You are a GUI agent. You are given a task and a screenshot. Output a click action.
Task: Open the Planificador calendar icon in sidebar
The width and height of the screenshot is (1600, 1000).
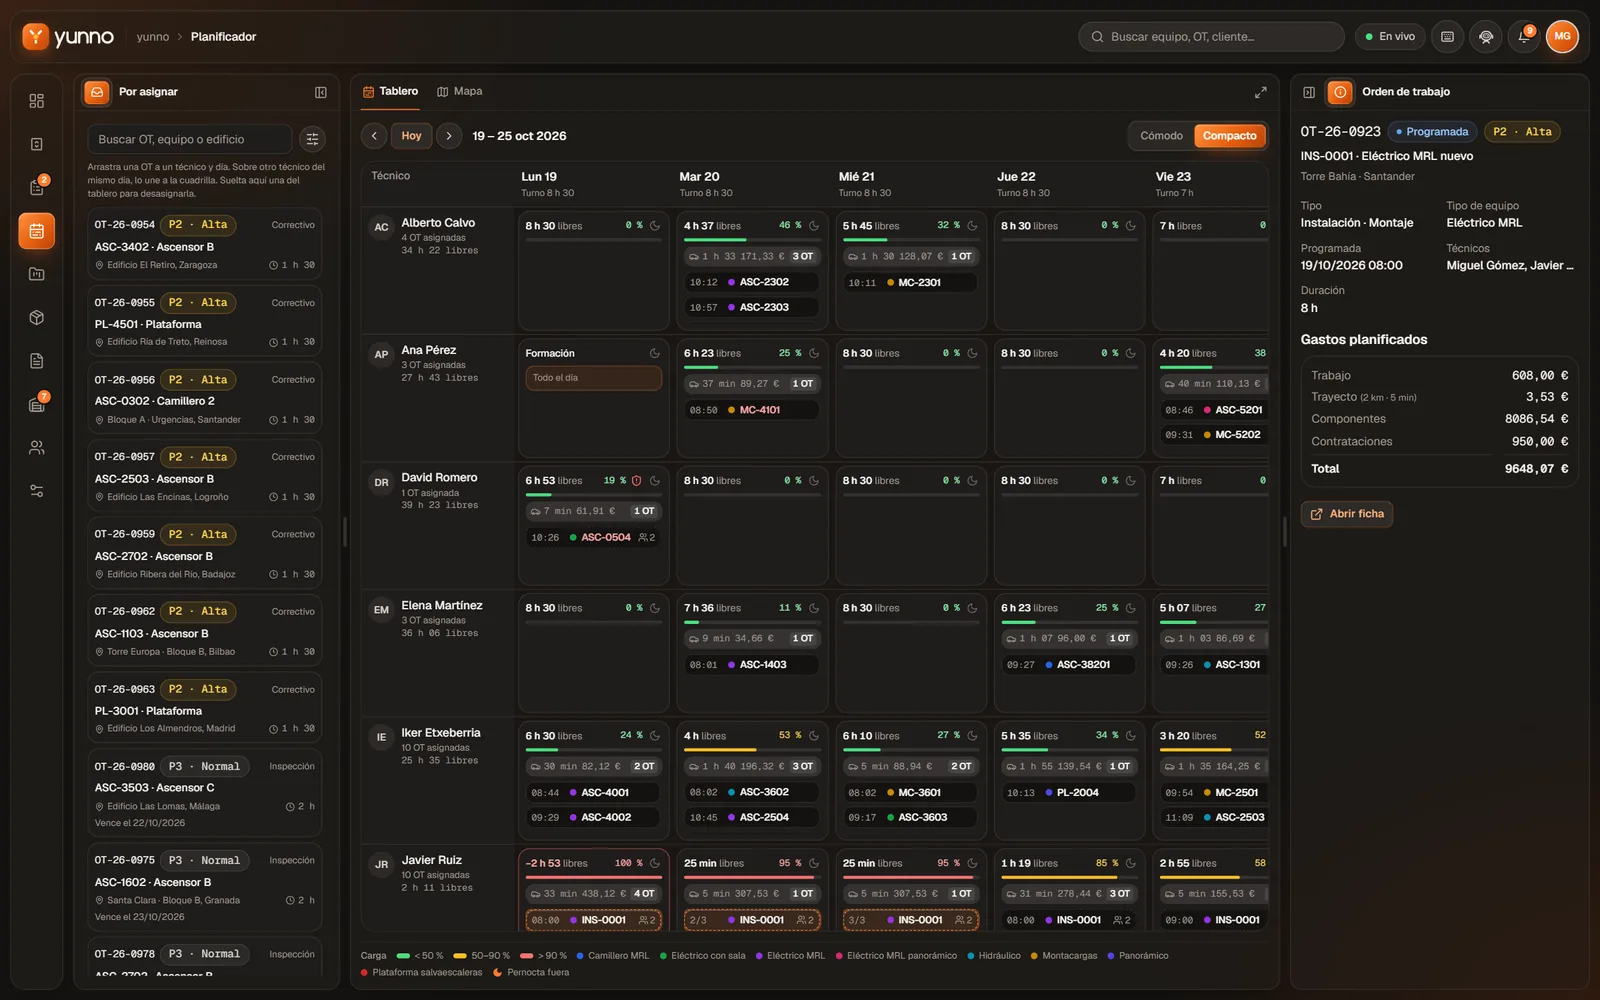pyautogui.click(x=37, y=231)
